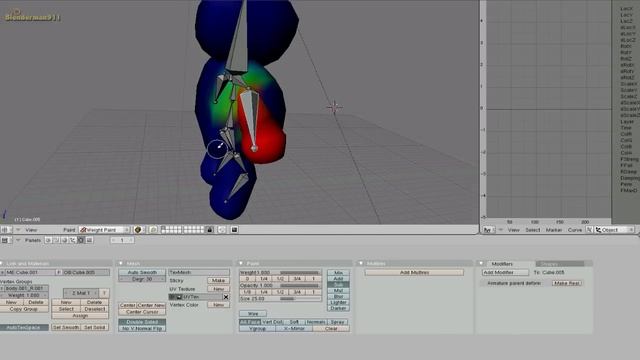640x360 pixels.
Task: Collapse menus arrow in 3D View header
Action: point(18,230)
